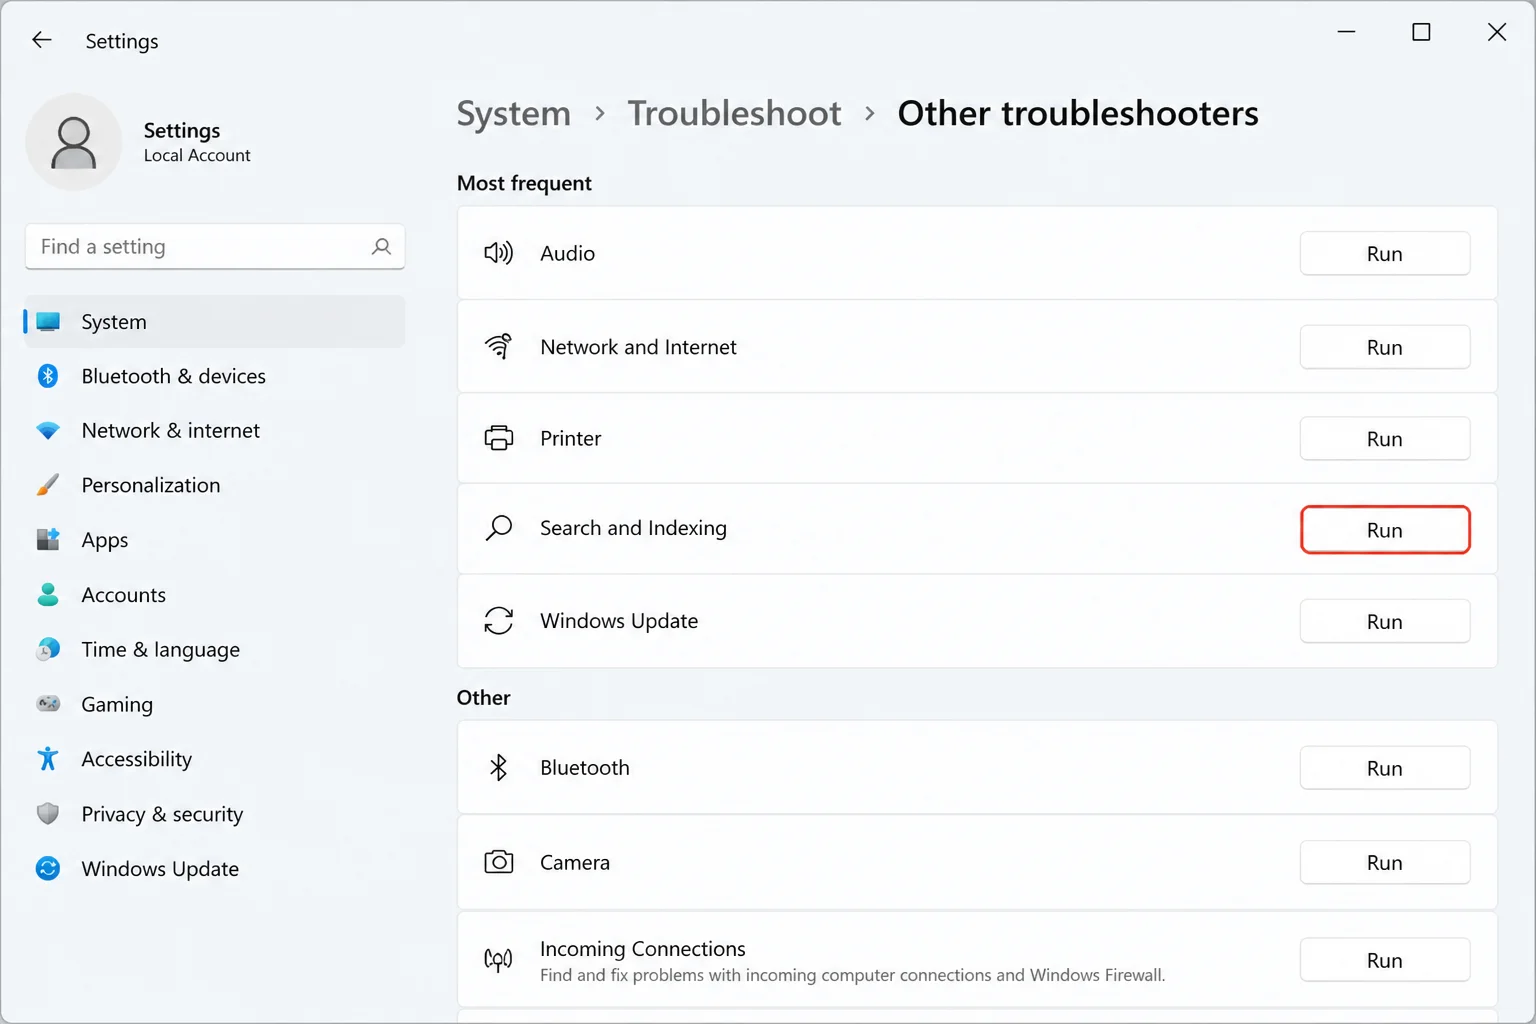The width and height of the screenshot is (1536, 1024).
Task: Click the Most frequent section heading
Action: pyautogui.click(x=524, y=183)
